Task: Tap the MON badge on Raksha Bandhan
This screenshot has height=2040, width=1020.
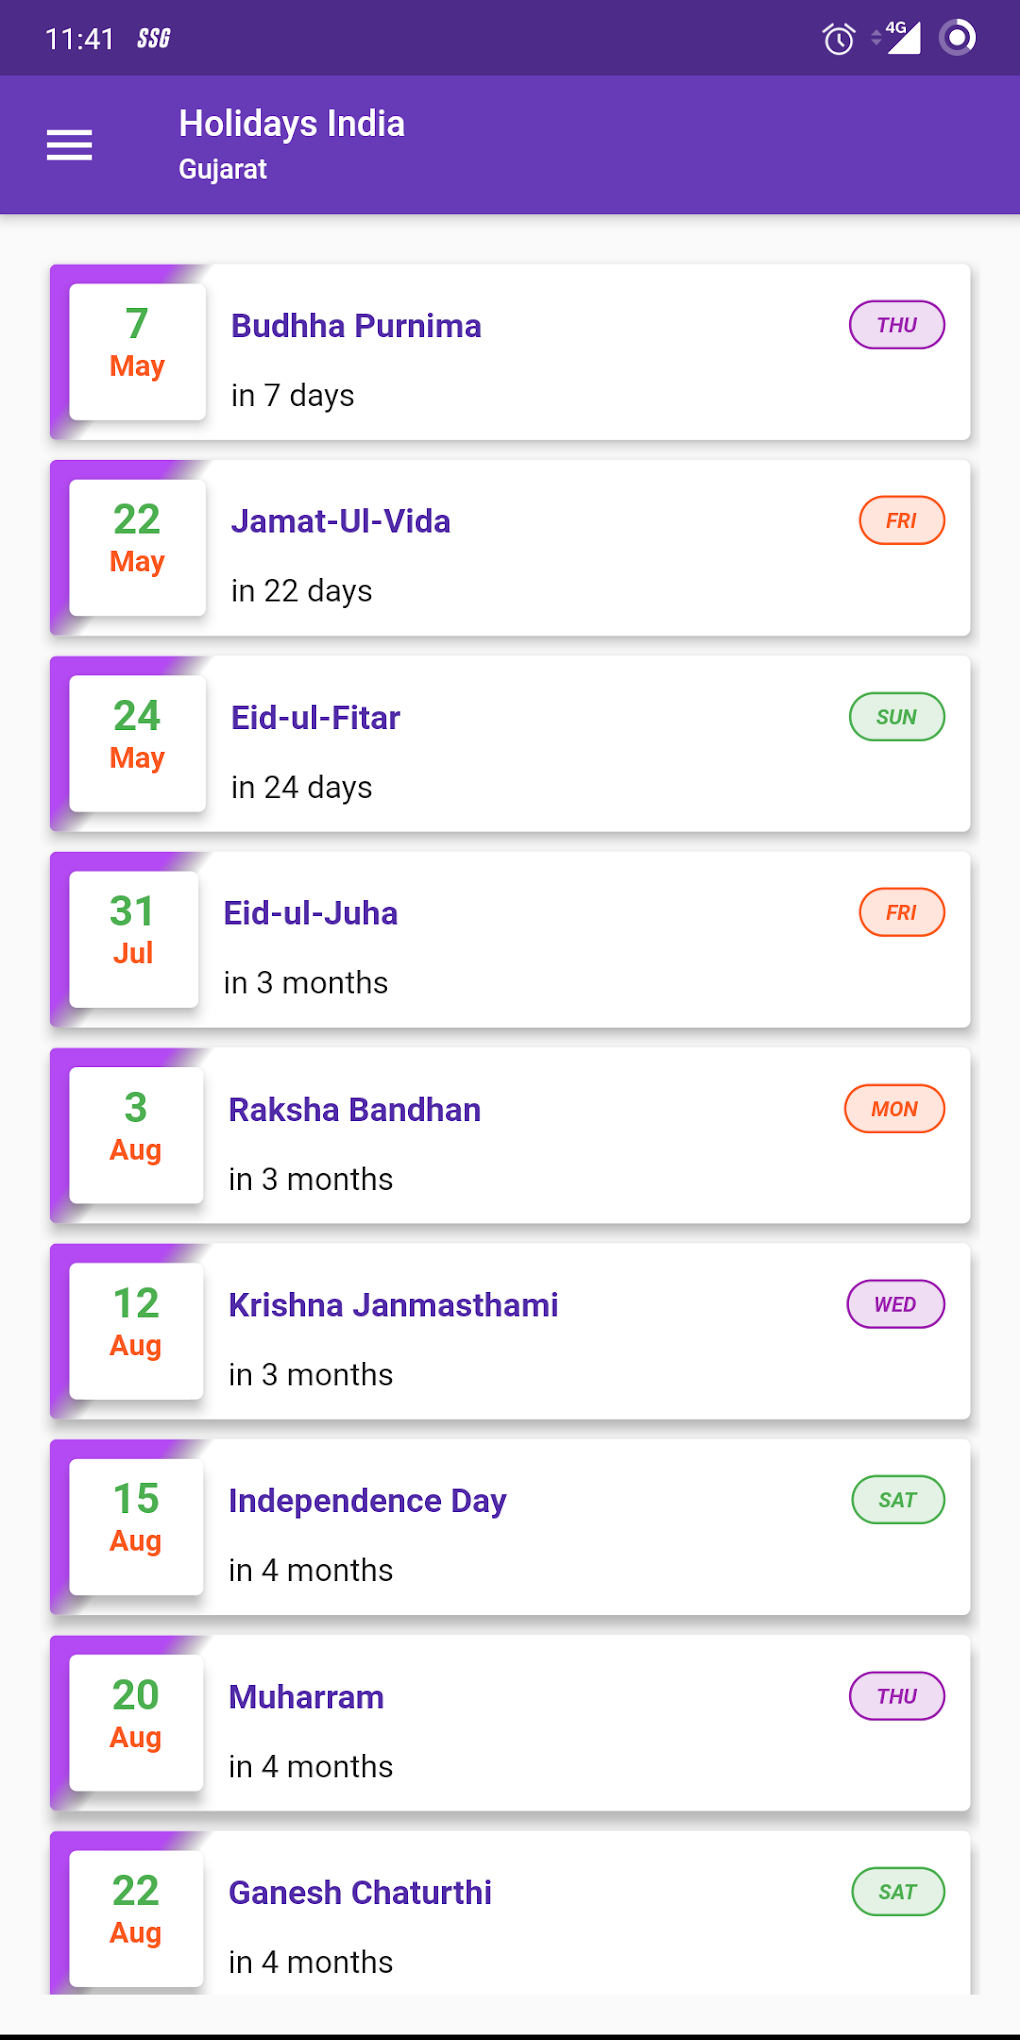Action: pos(894,1109)
